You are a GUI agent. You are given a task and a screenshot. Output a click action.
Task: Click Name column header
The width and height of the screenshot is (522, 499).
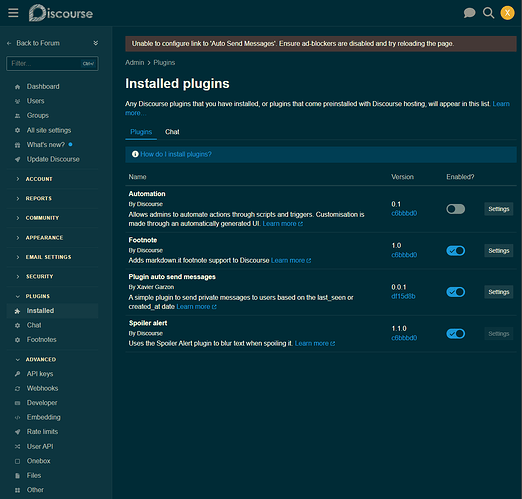[x=137, y=177]
